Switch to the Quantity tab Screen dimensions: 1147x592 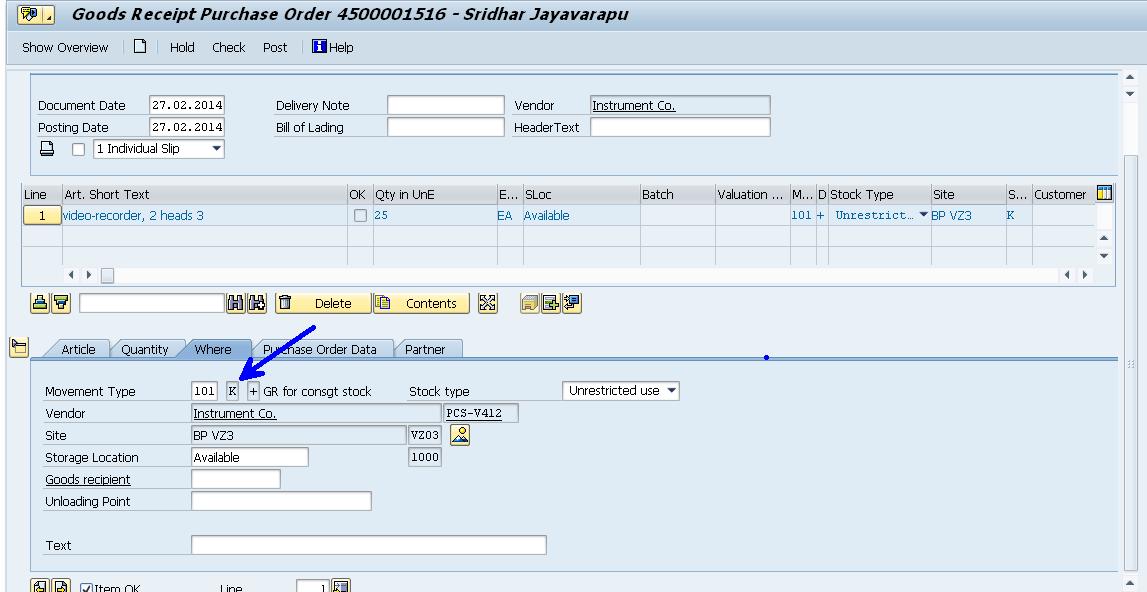click(x=145, y=349)
